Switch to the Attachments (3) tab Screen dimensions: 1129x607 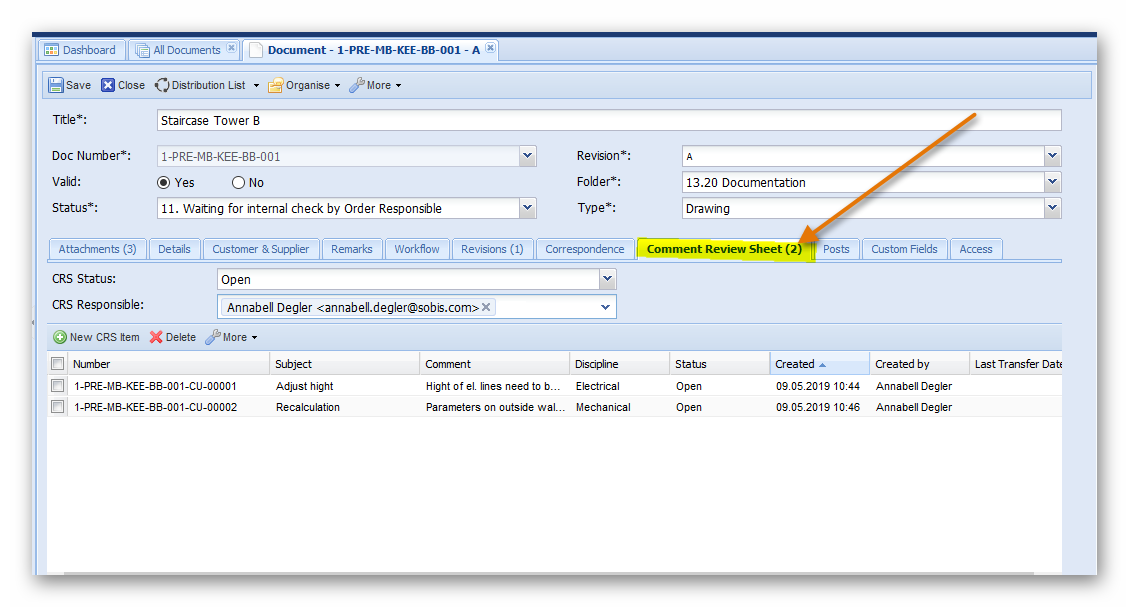pos(97,249)
